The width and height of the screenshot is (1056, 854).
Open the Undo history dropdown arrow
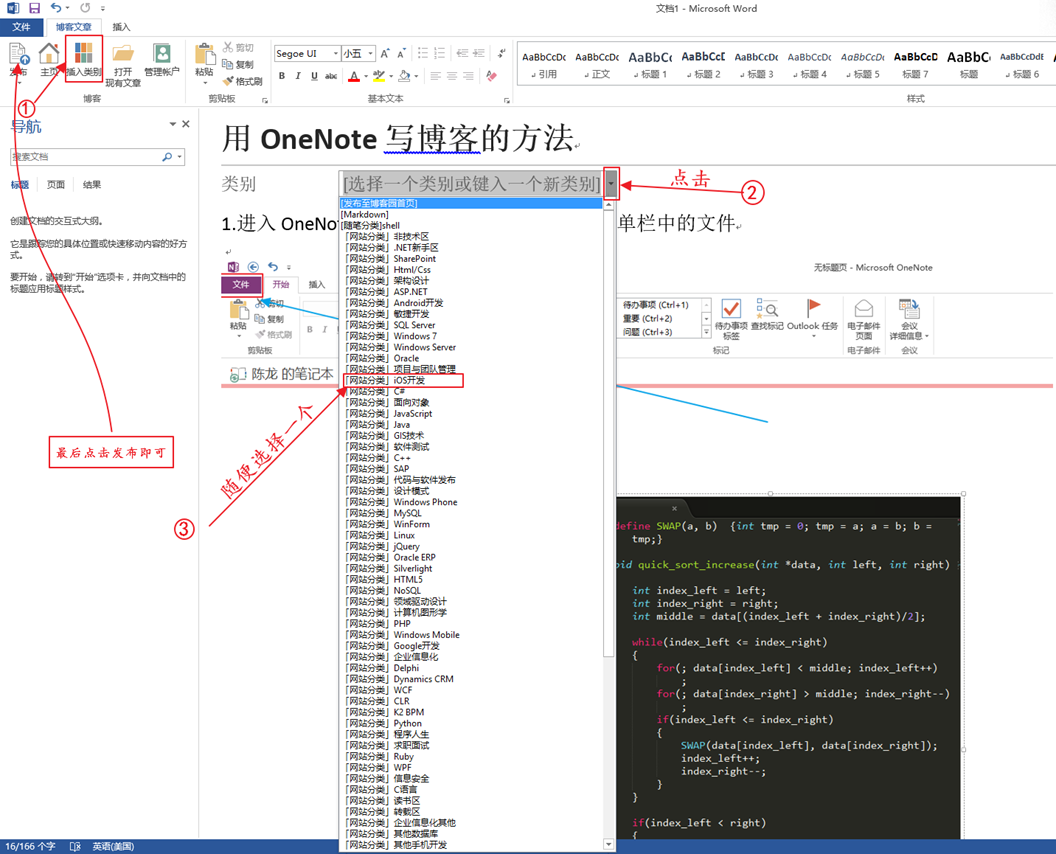coord(67,8)
